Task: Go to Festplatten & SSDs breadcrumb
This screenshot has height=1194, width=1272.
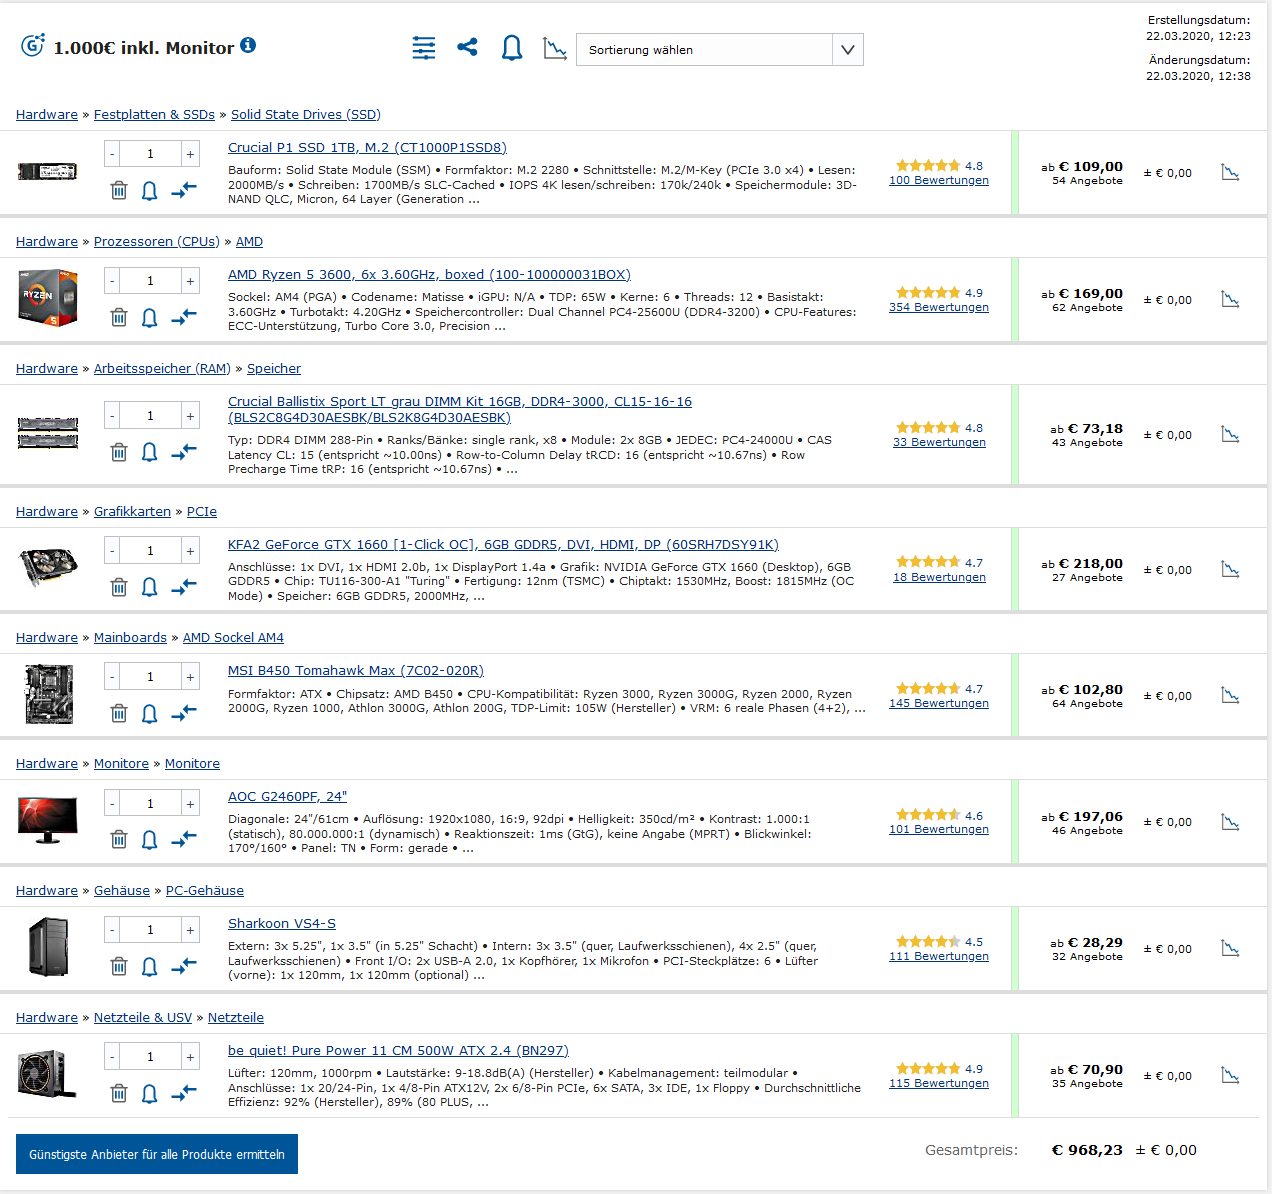Action: coord(154,114)
